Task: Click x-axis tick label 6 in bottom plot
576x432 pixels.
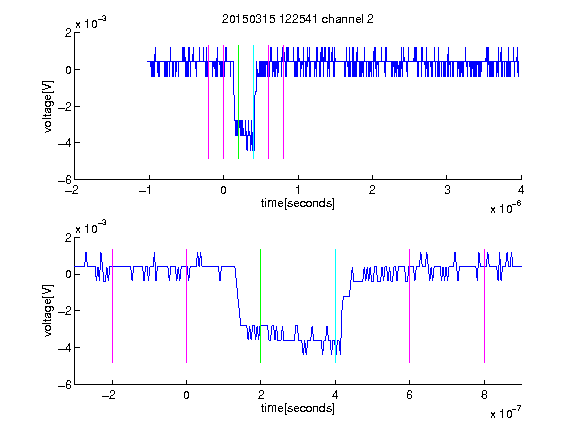Action: pyautogui.click(x=409, y=395)
